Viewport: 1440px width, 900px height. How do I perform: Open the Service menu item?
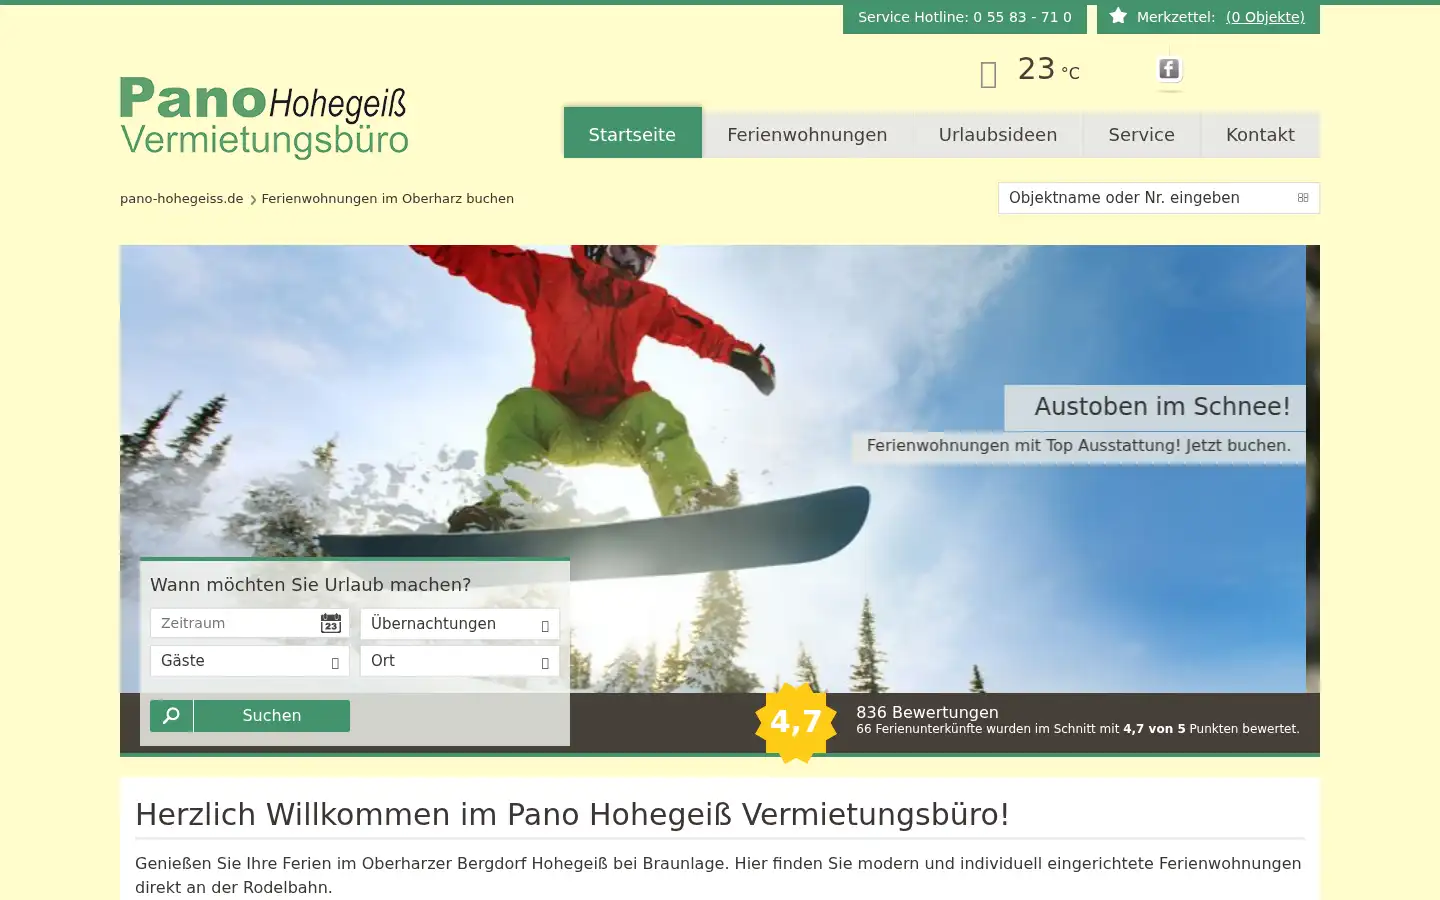click(x=1141, y=135)
